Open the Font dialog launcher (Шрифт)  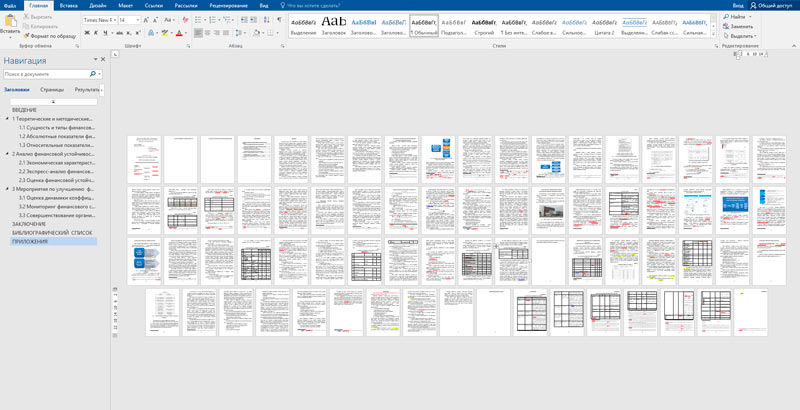pyautogui.click(x=188, y=46)
